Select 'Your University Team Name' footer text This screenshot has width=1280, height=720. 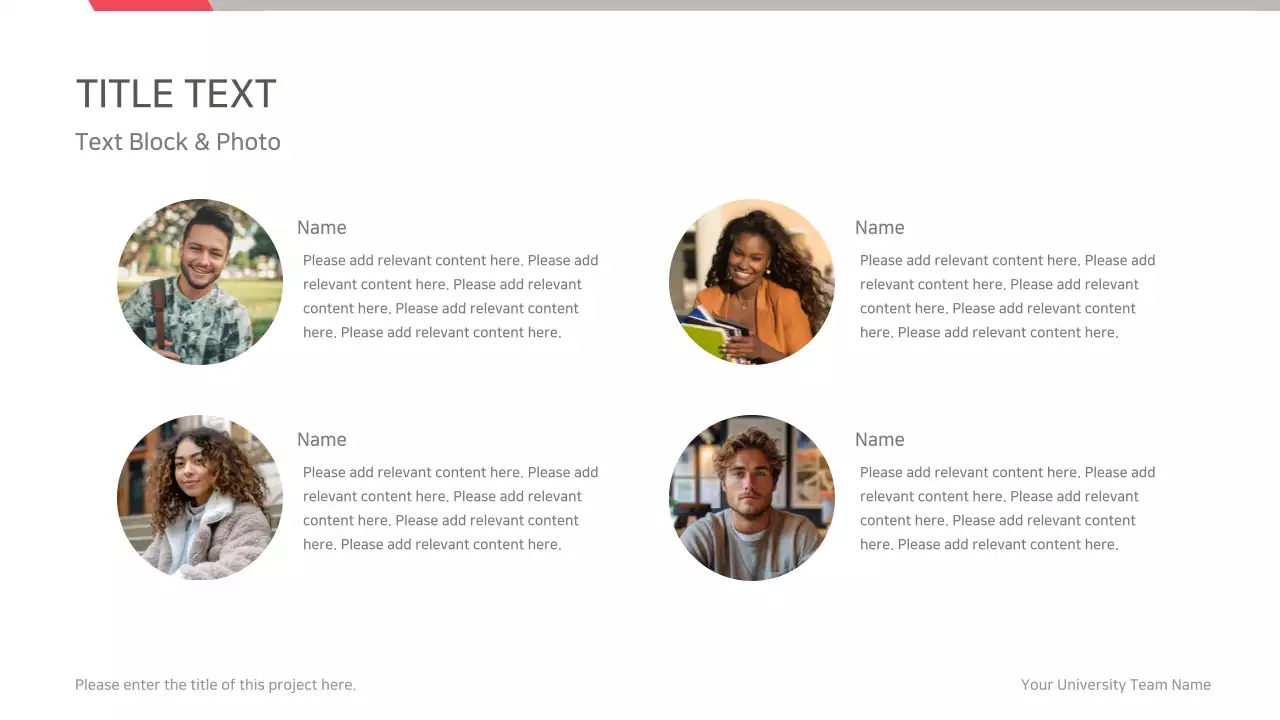[x=1116, y=685]
